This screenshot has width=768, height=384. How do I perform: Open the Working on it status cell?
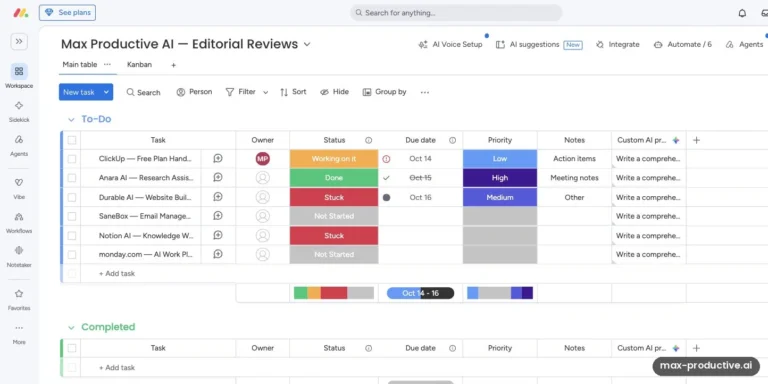pos(334,159)
